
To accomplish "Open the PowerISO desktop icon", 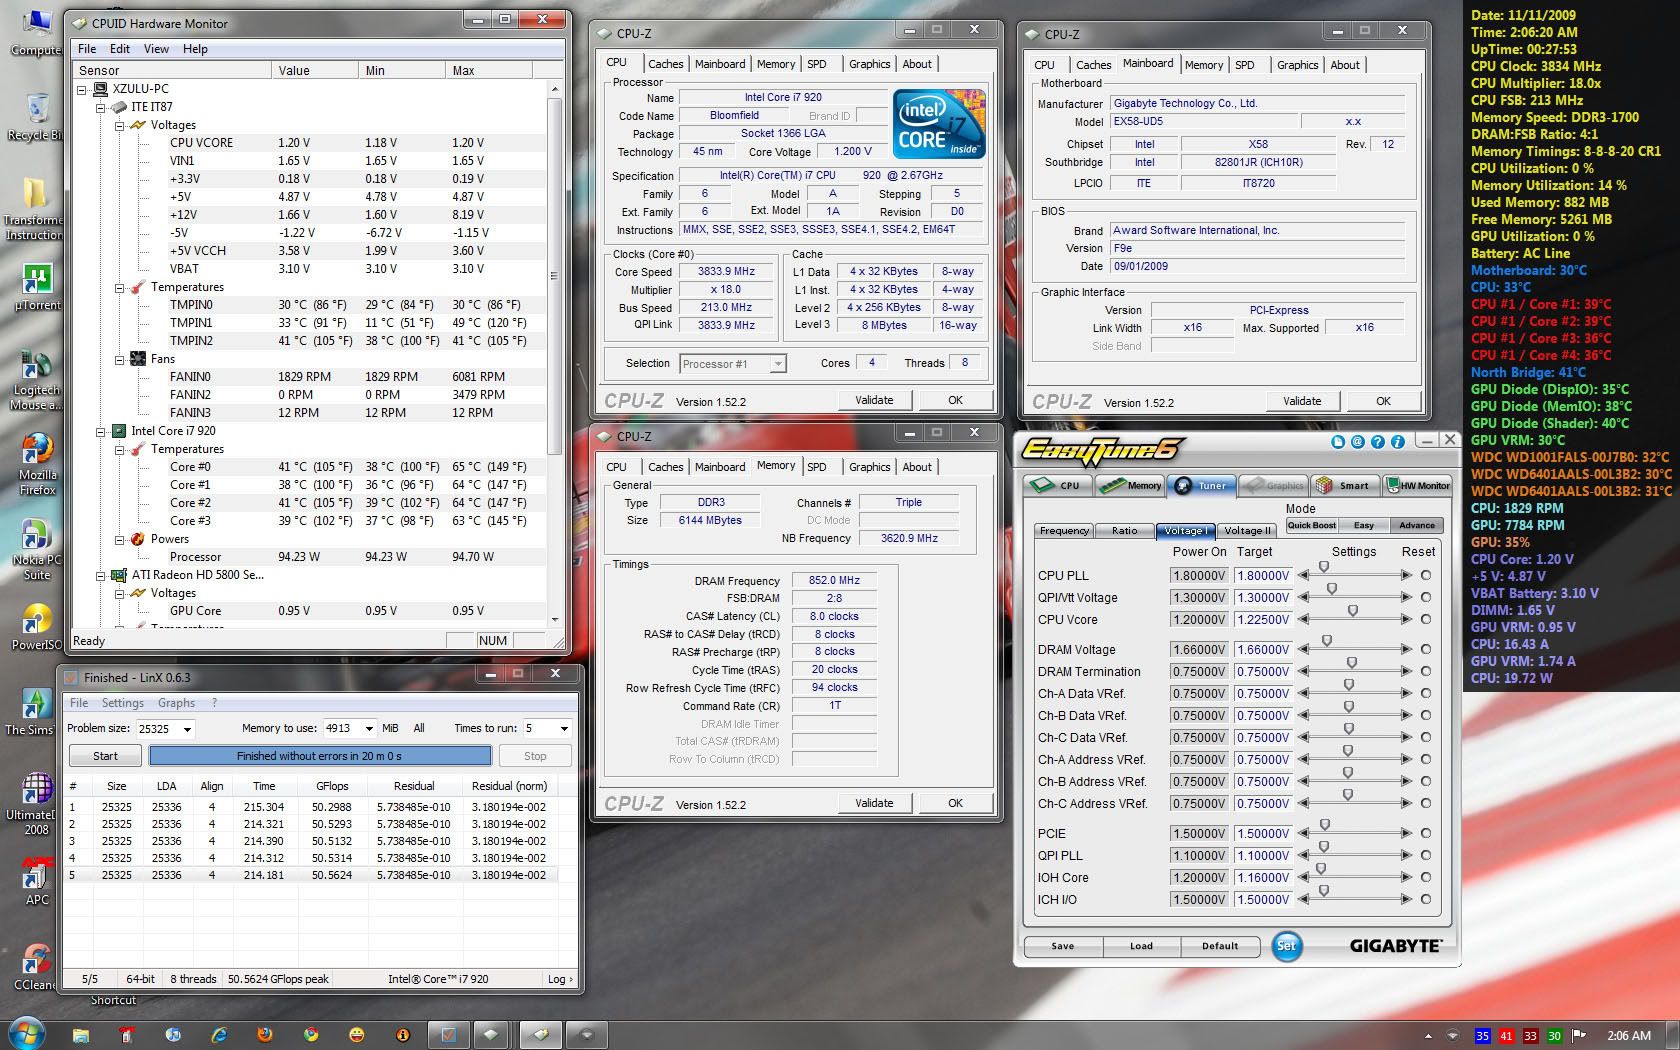I will (x=36, y=628).
